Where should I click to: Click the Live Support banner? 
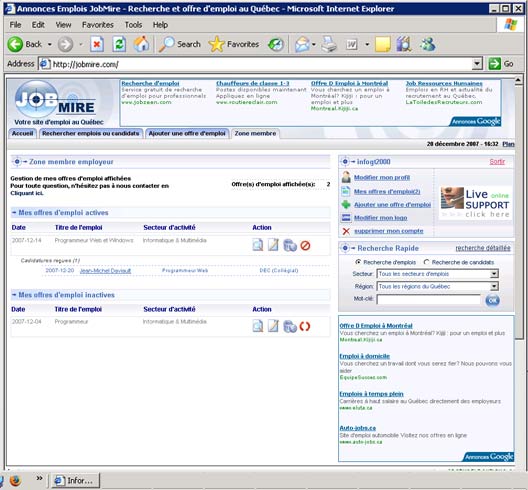[475, 203]
